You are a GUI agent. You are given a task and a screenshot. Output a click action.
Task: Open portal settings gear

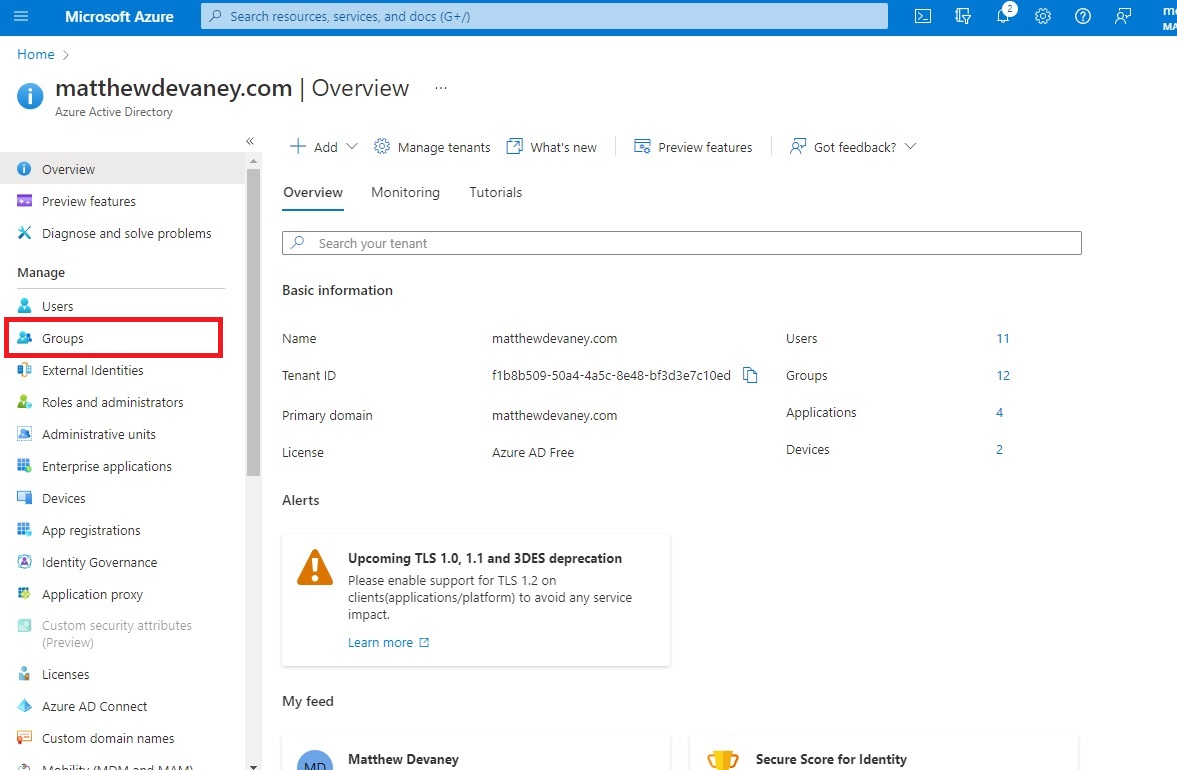(x=1043, y=16)
